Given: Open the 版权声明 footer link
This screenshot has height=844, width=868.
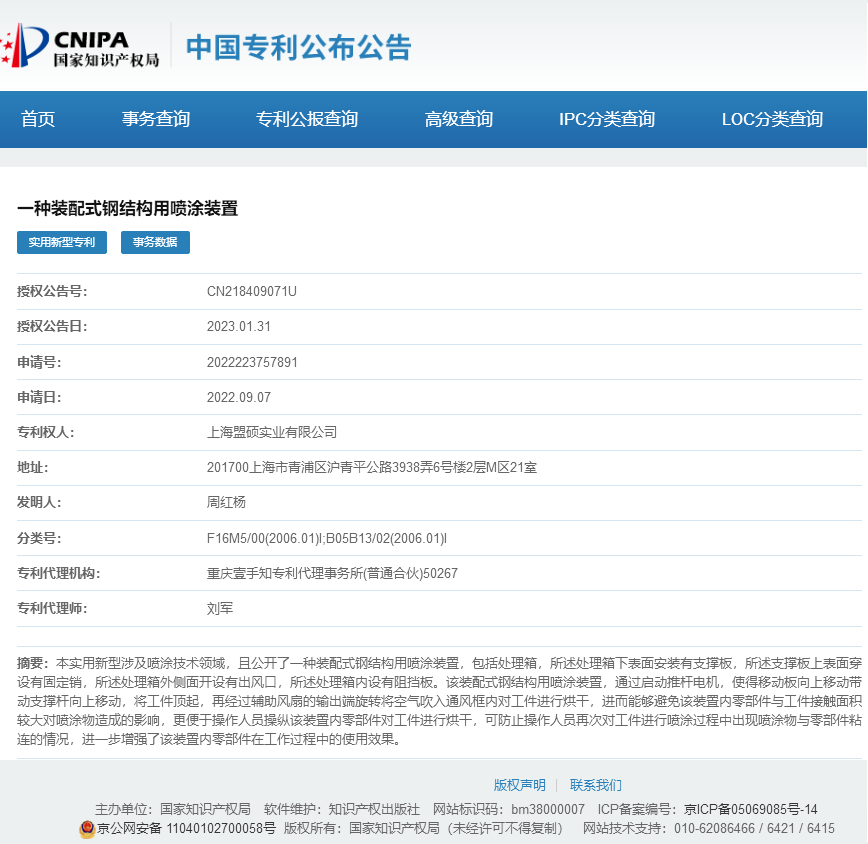Looking at the screenshot, I should [520, 785].
